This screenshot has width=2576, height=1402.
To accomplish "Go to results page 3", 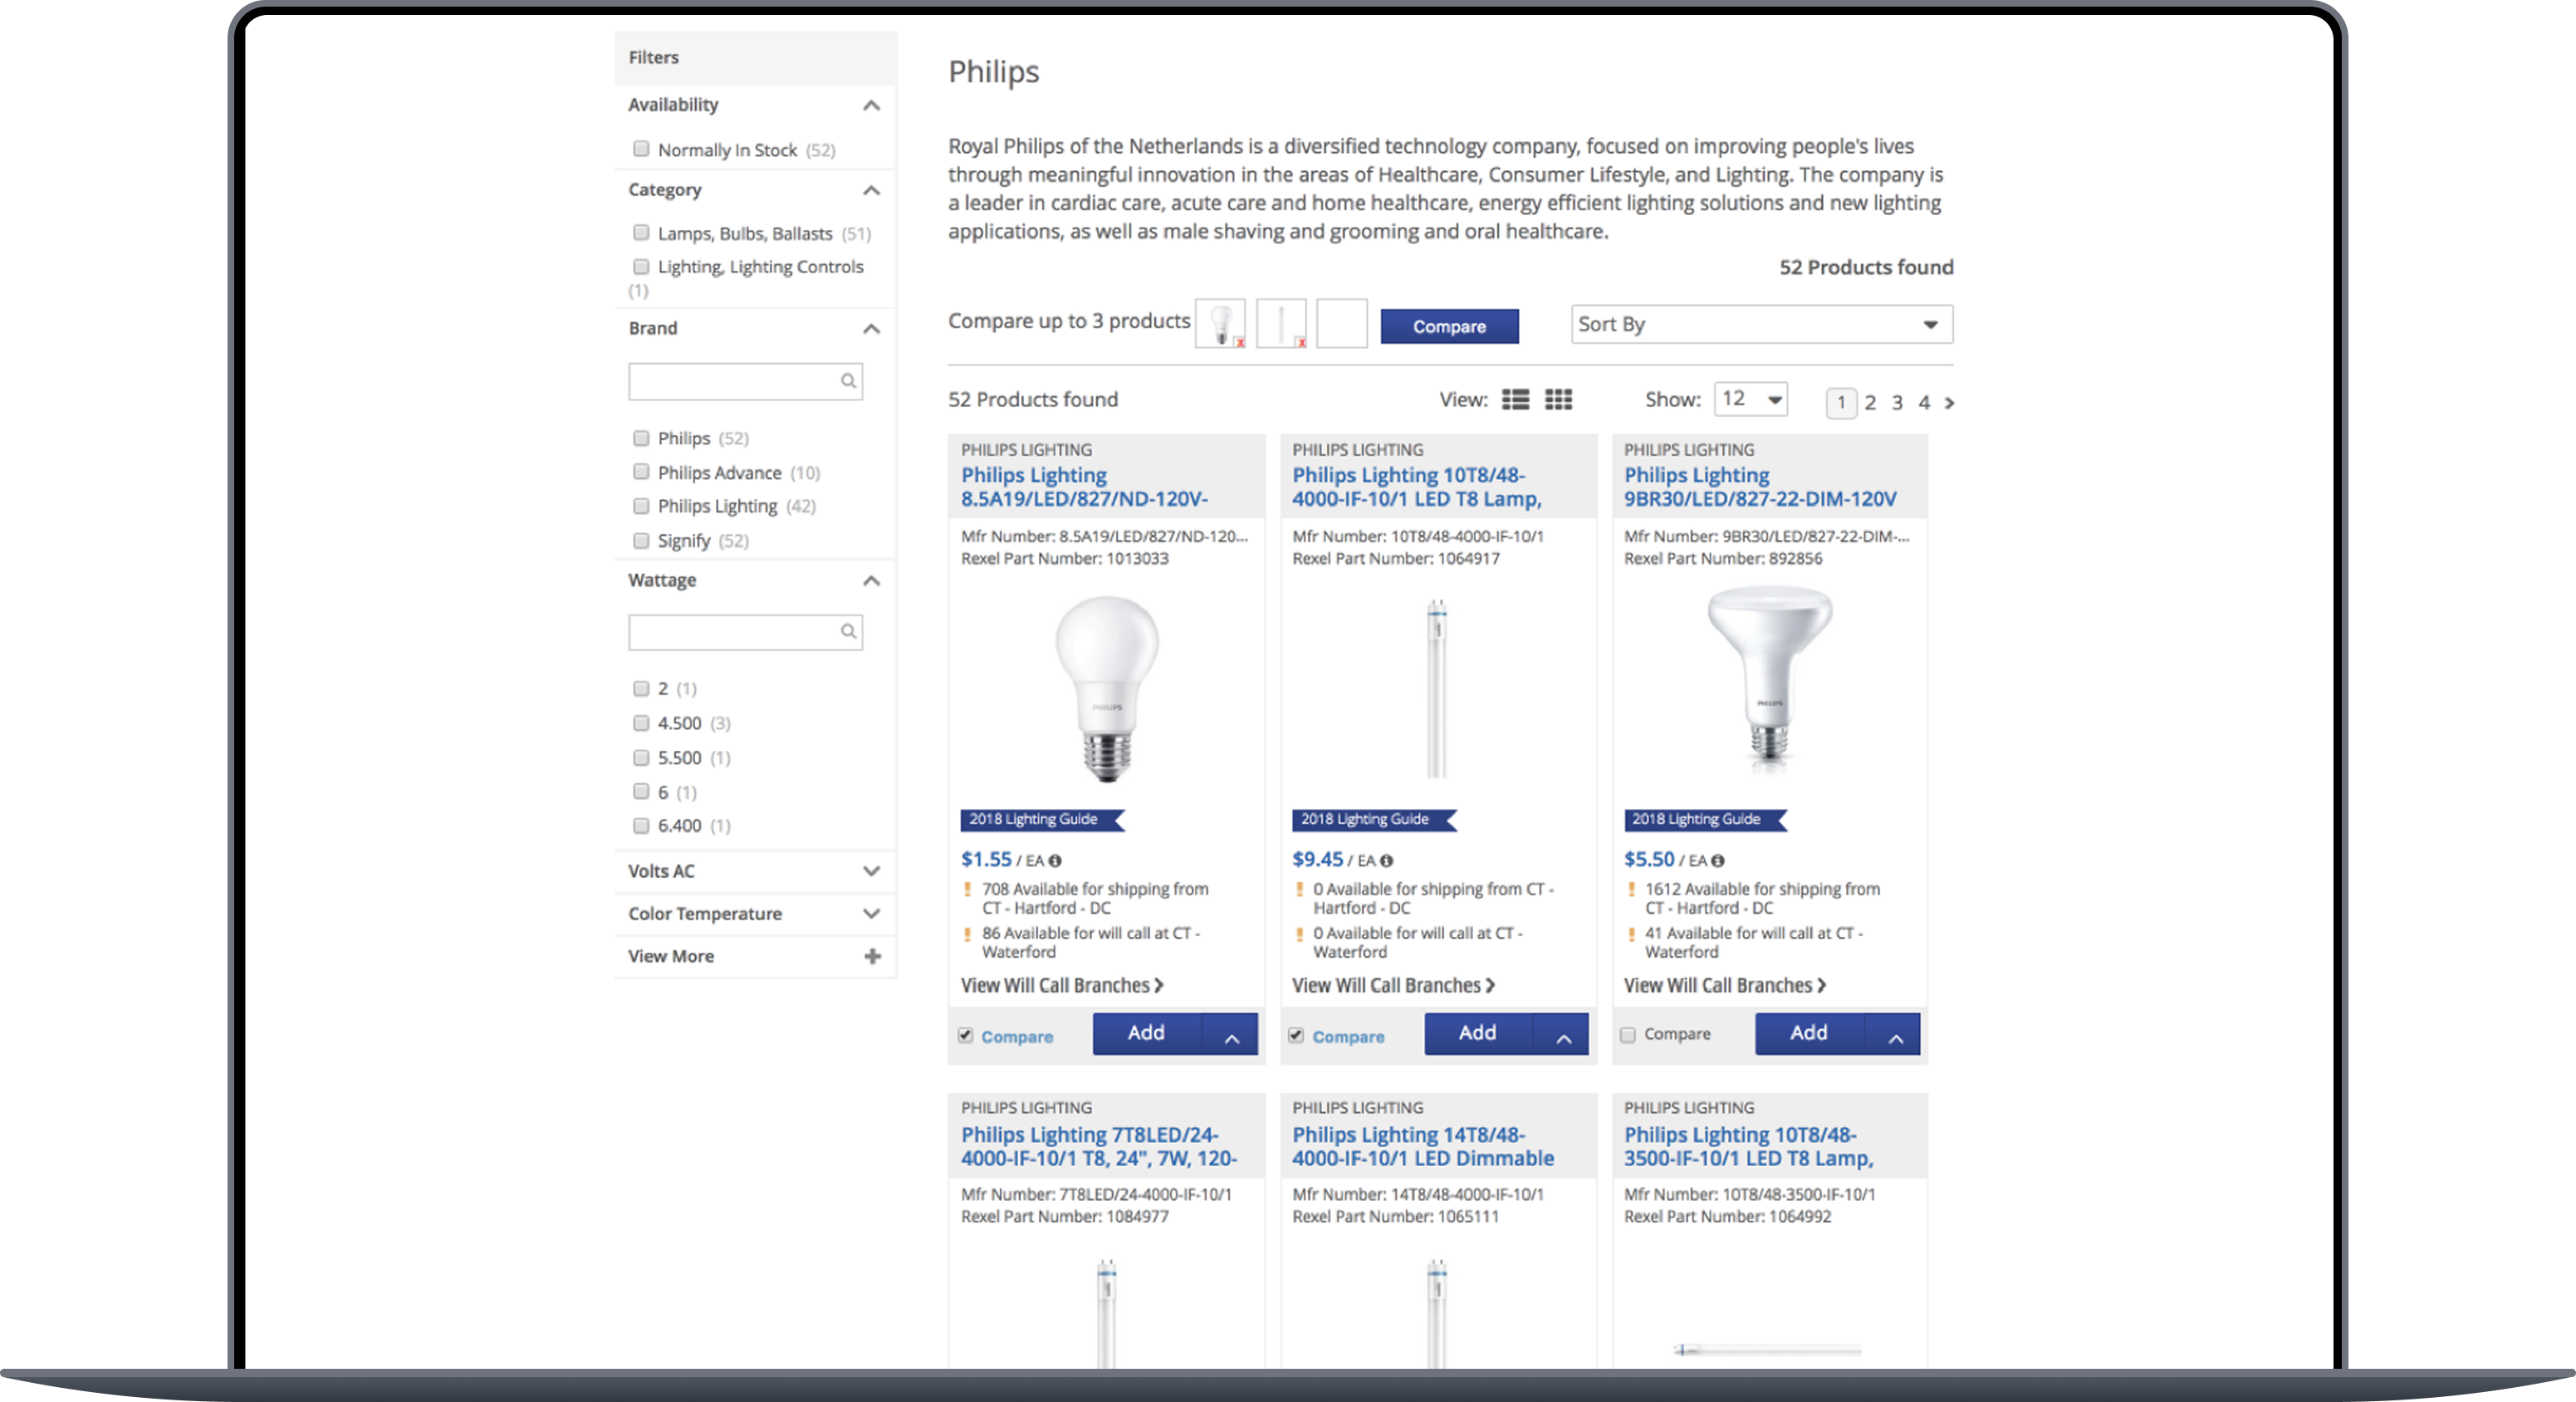I will click(x=1897, y=403).
